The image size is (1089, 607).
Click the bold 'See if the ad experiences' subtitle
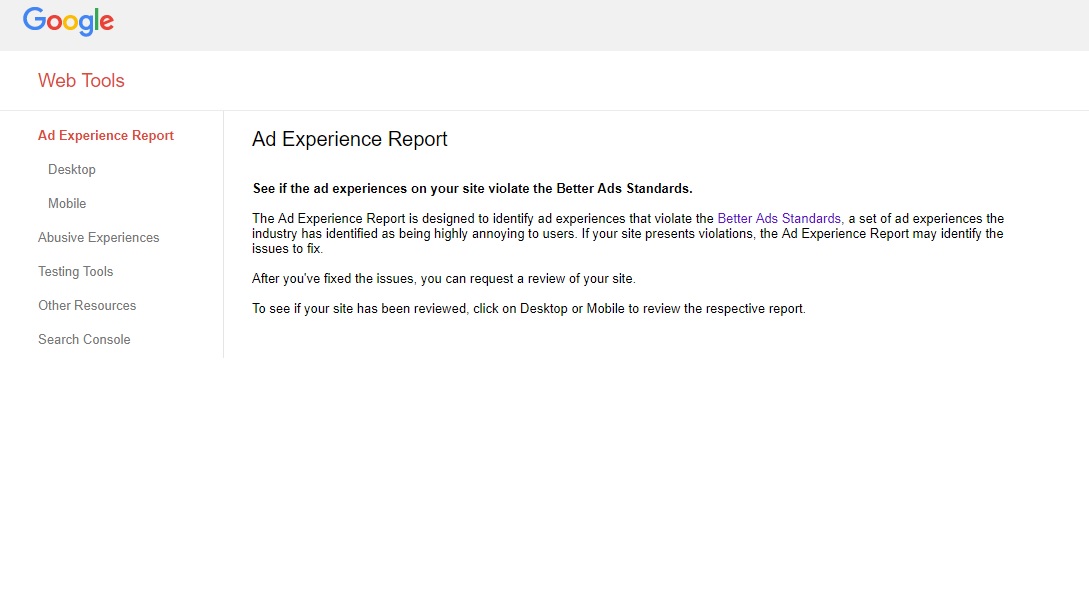[x=472, y=189]
